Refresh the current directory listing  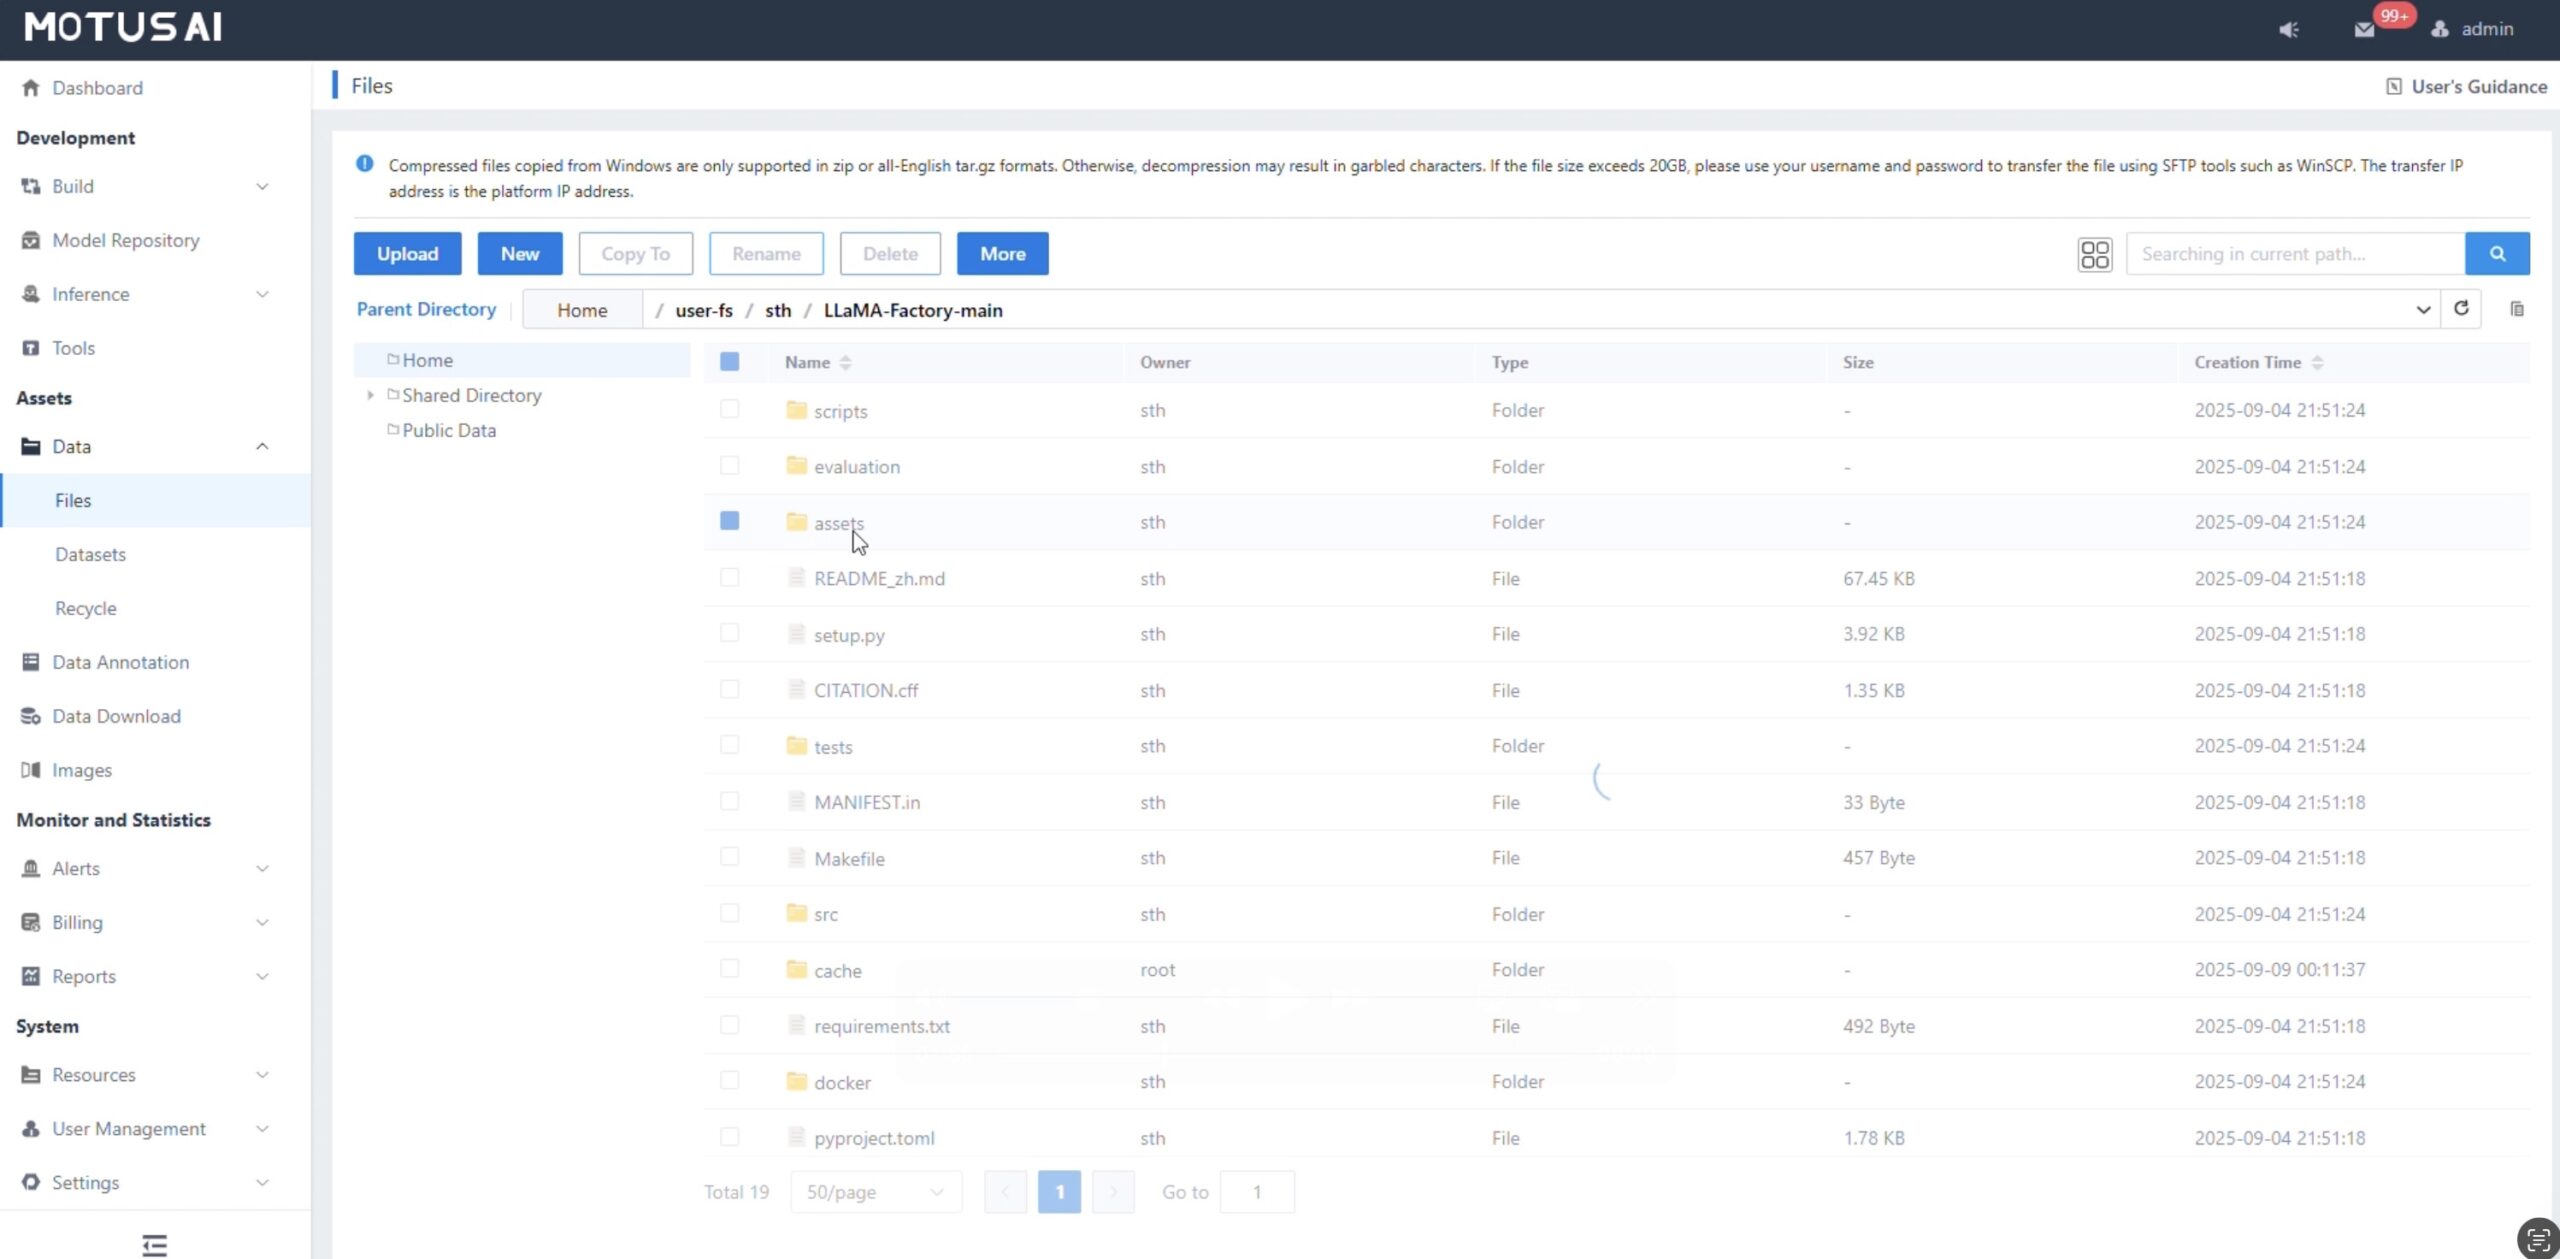pyautogui.click(x=2461, y=309)
